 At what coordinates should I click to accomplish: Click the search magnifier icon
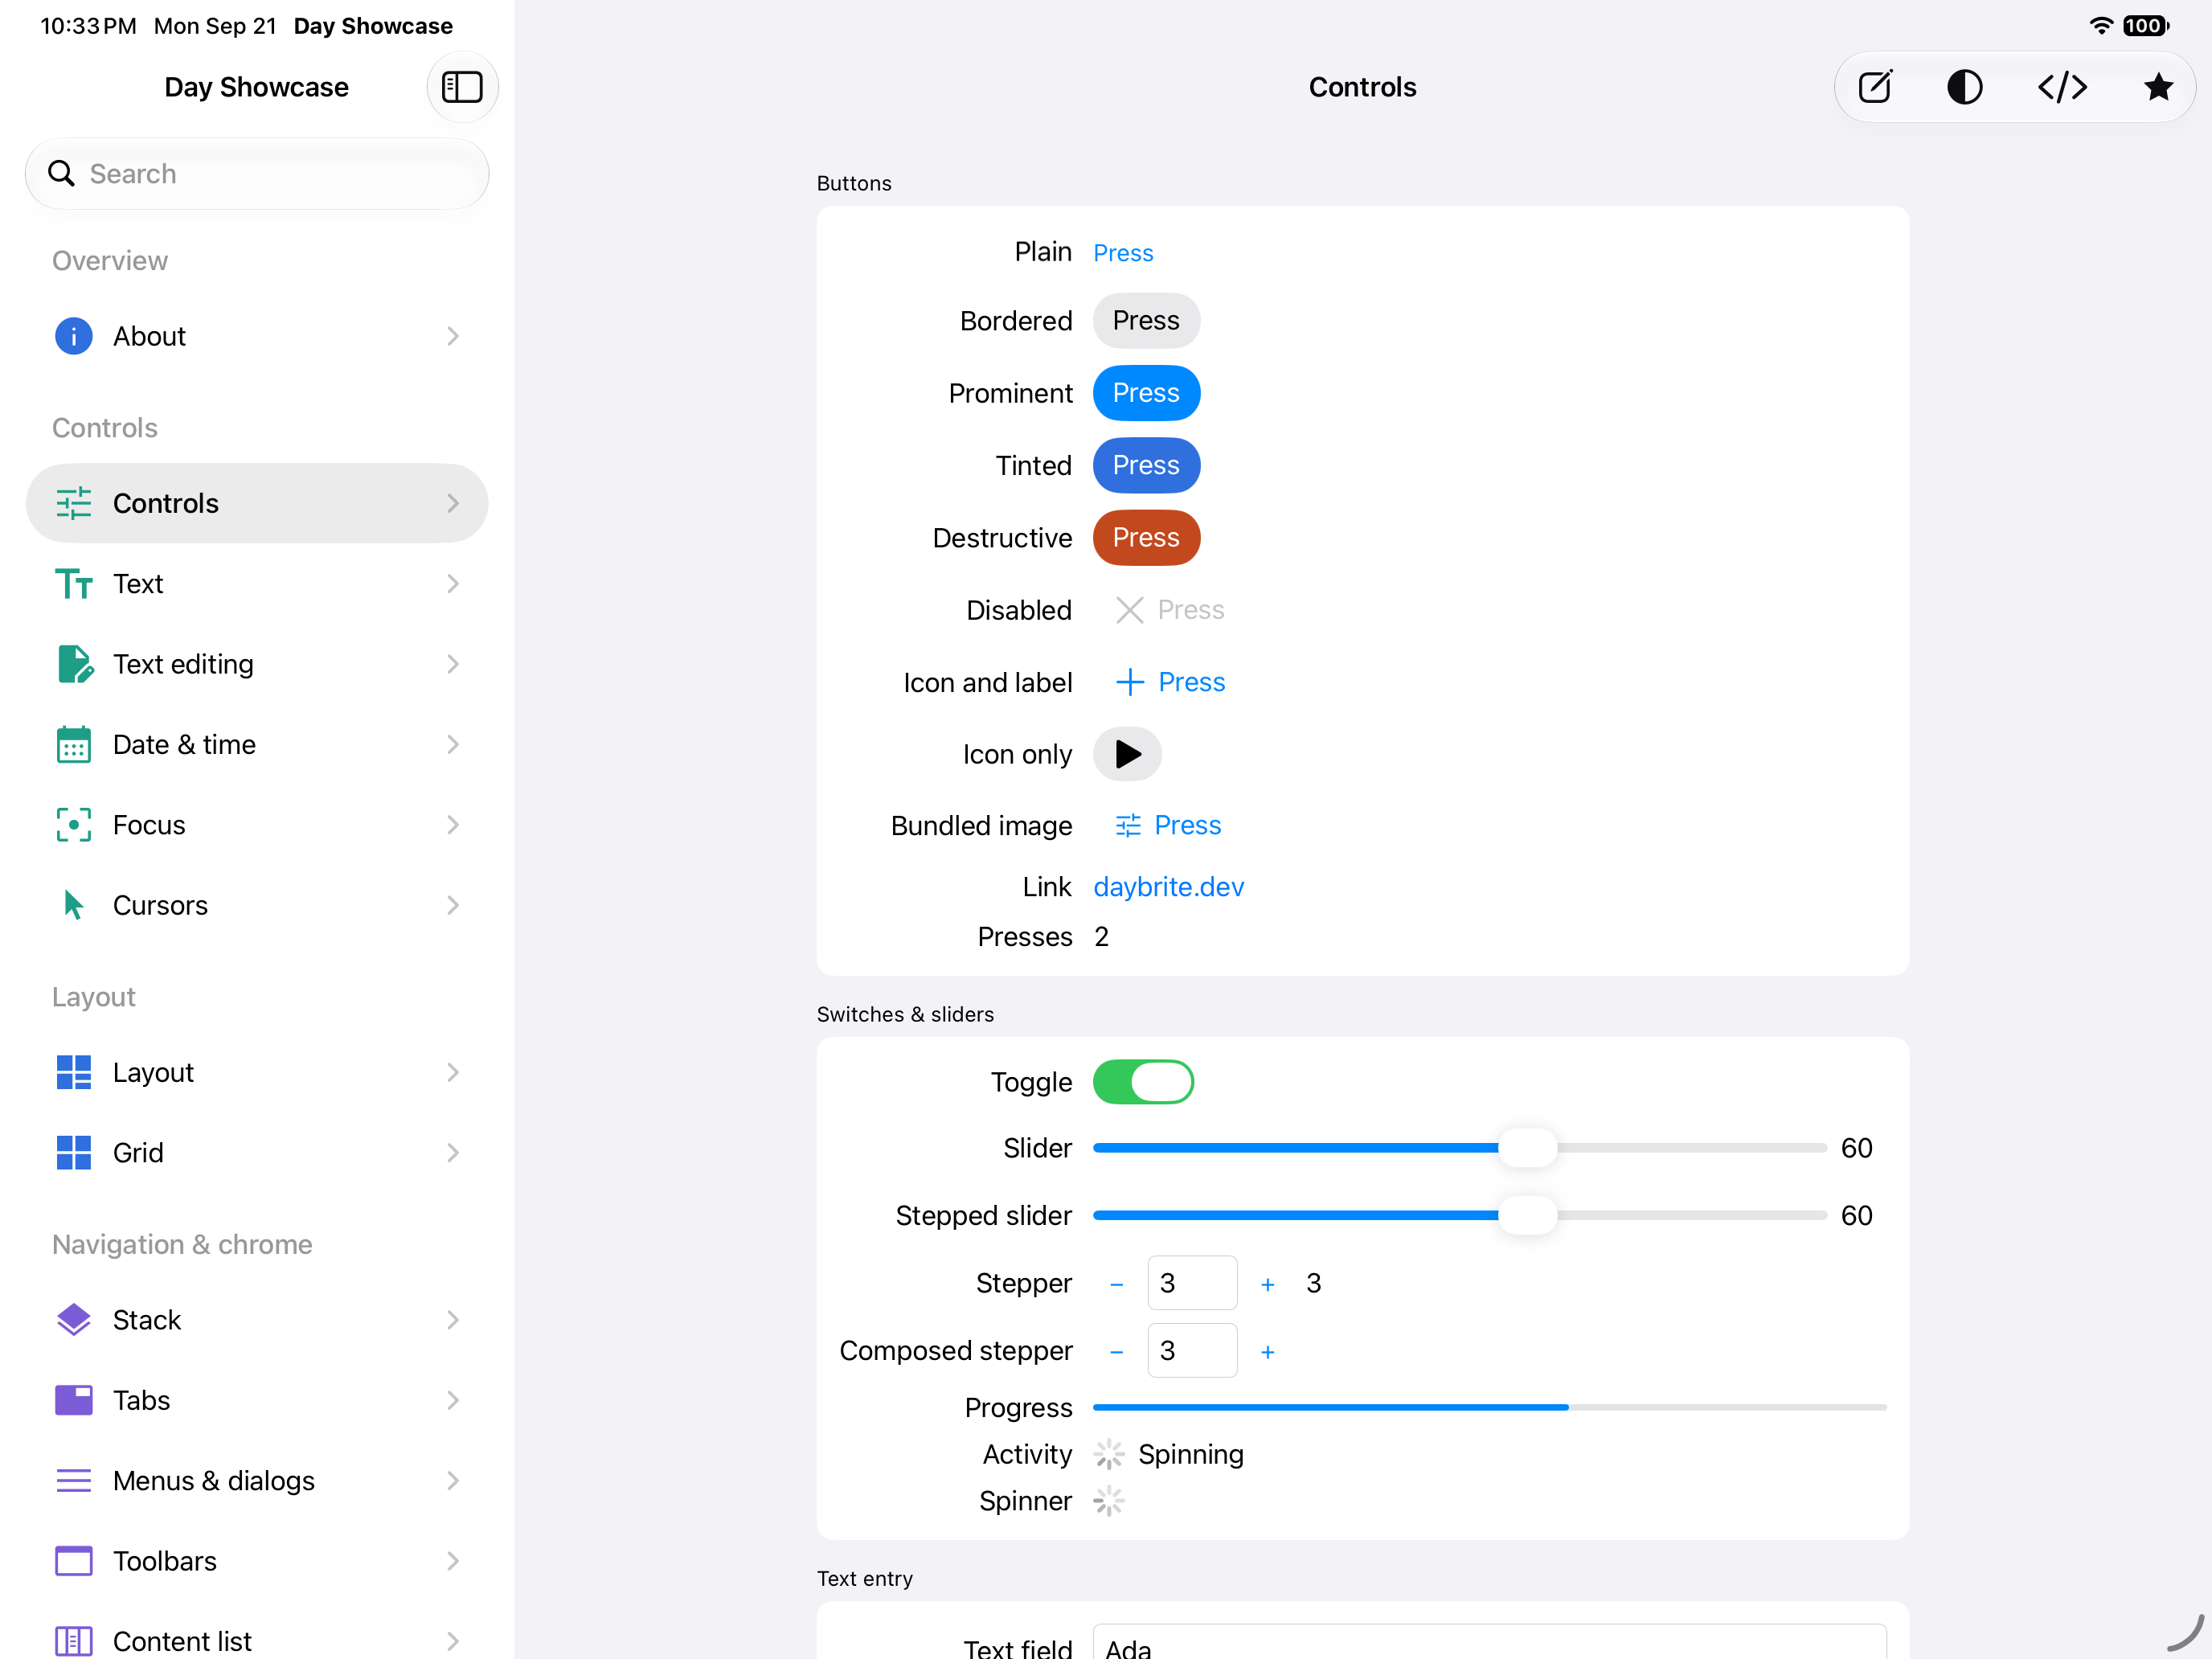point(61,173)
